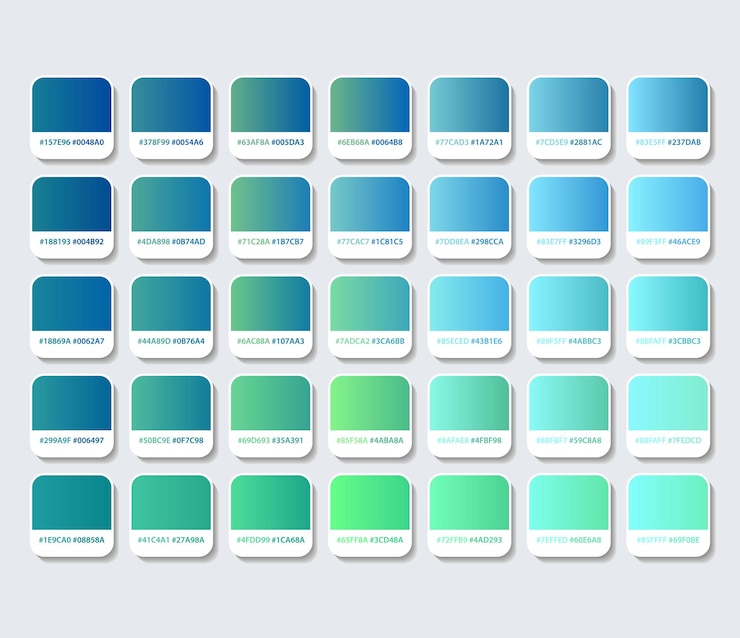Click the hex code text #004B92
The width and height of the screenshot is (740, 638).
point(88,242)
